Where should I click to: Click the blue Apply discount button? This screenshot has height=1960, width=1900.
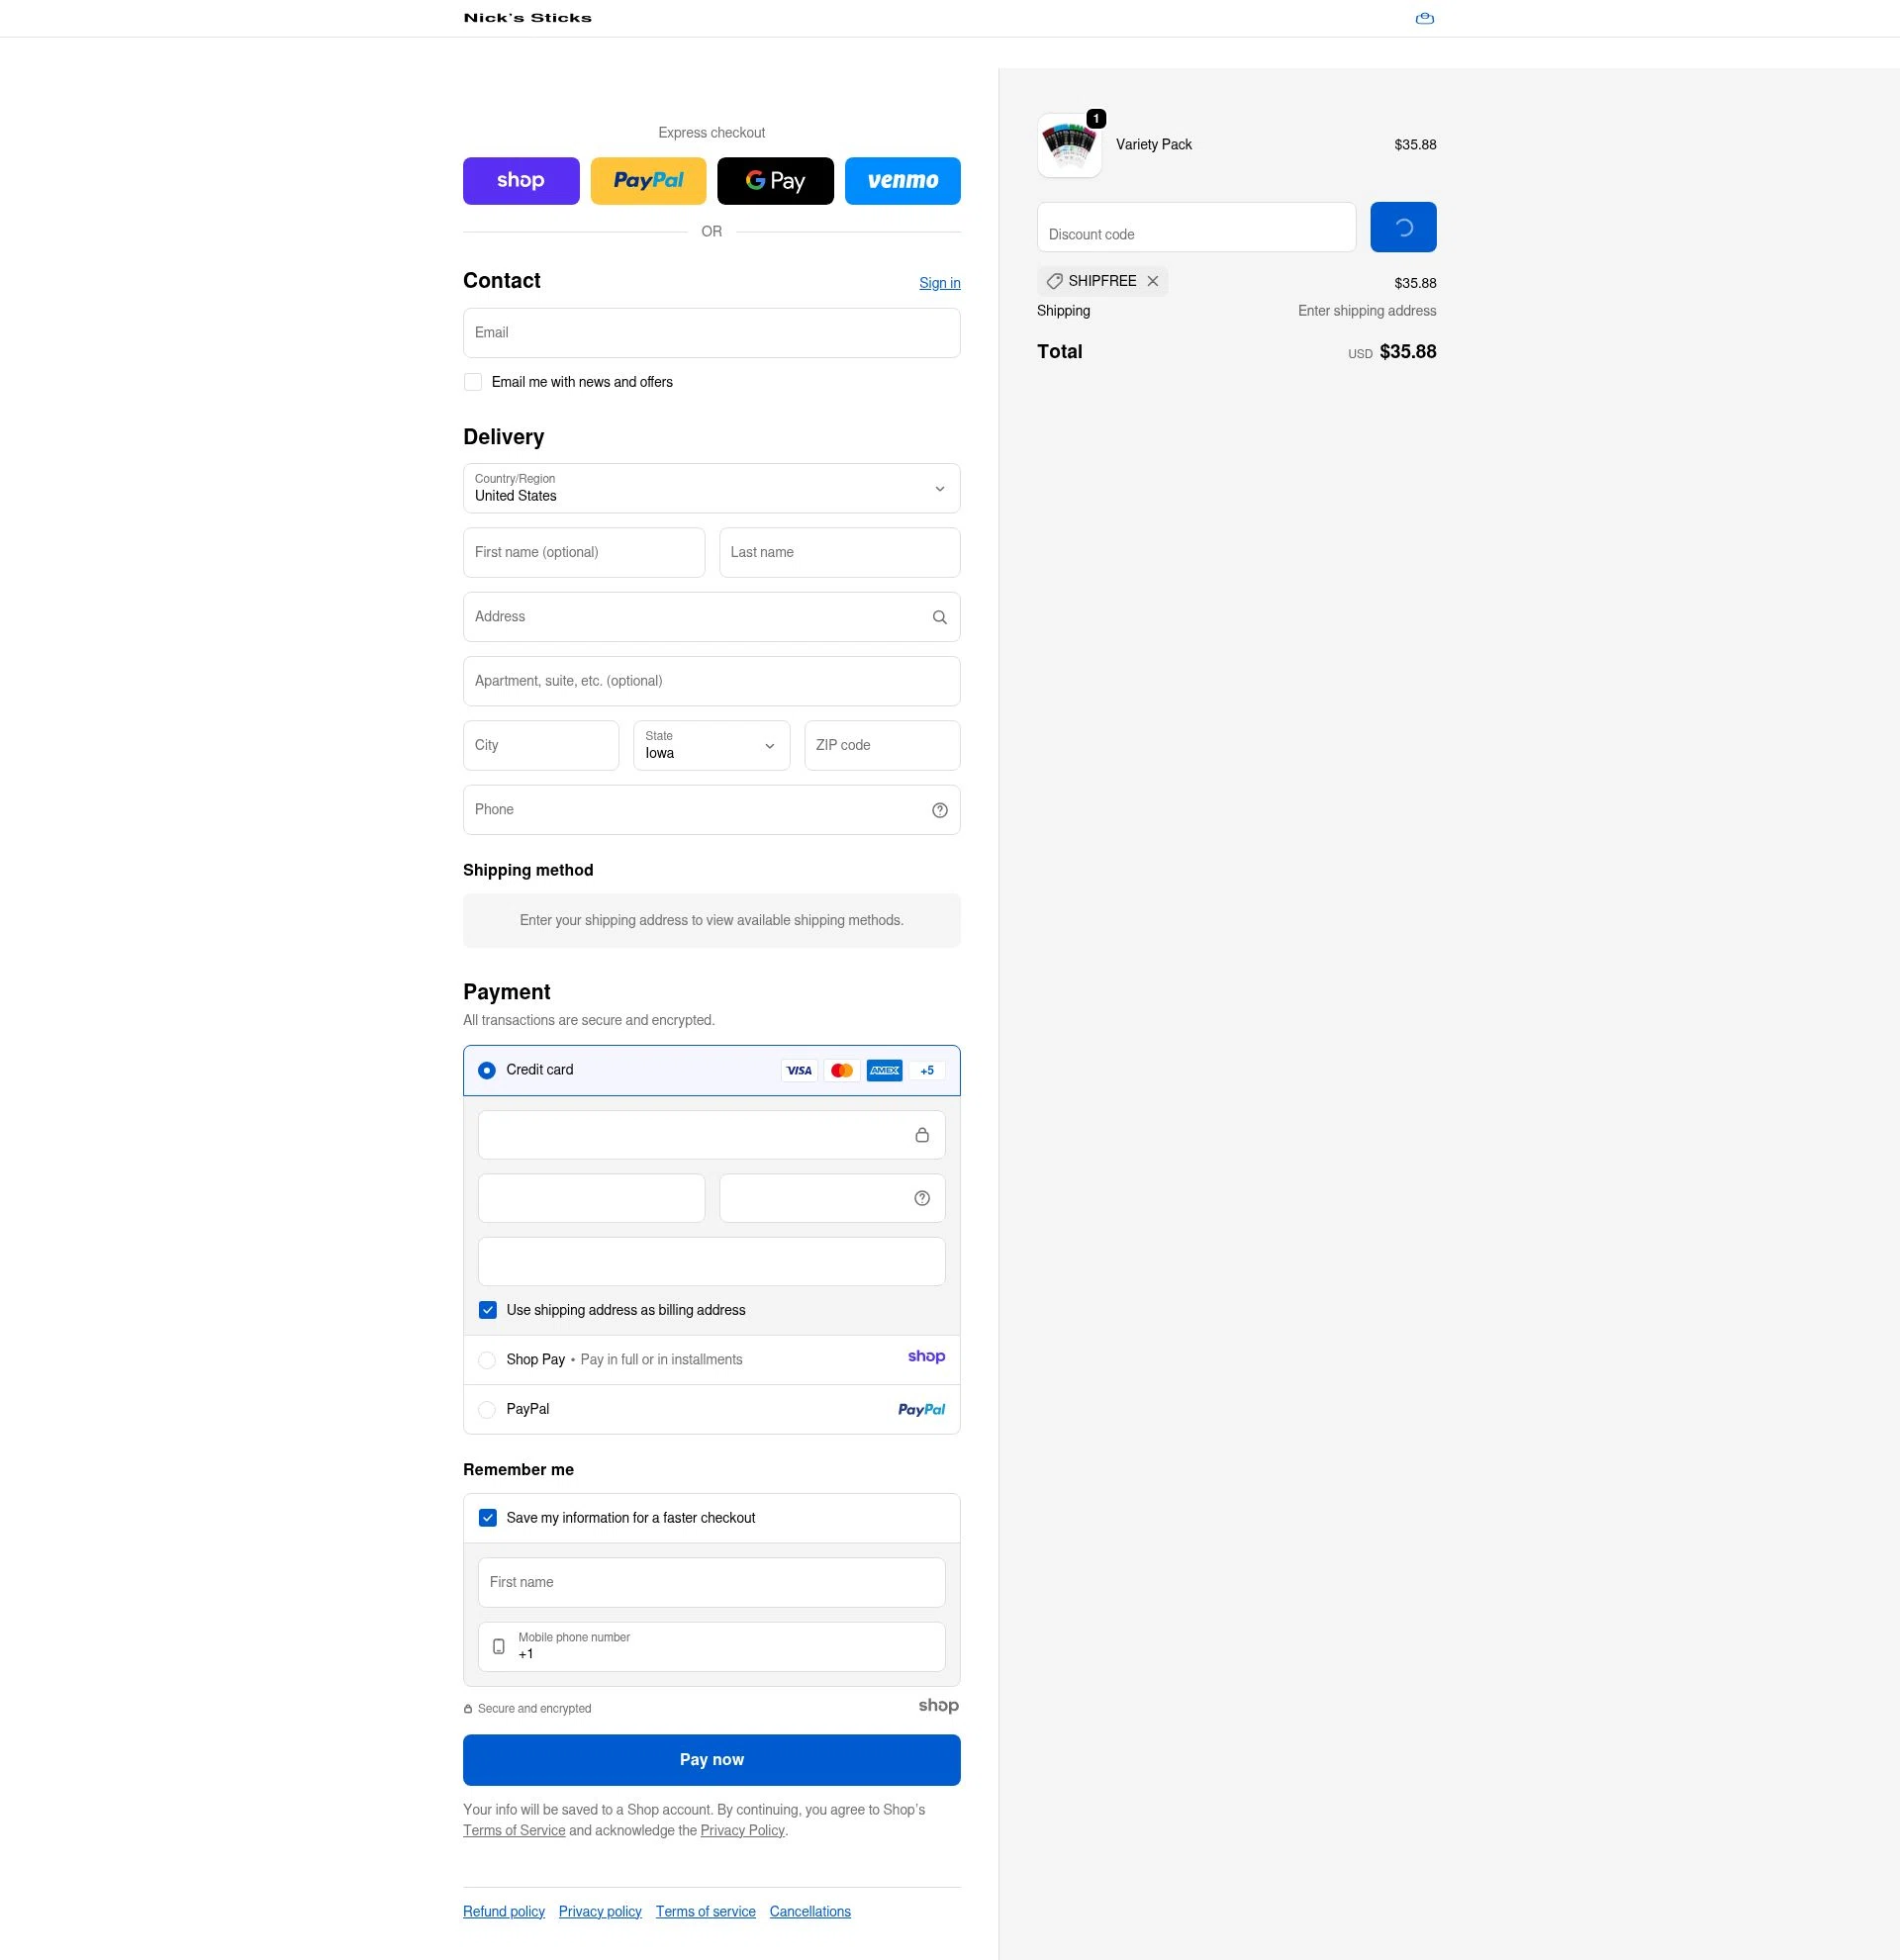pos(1403,226)
